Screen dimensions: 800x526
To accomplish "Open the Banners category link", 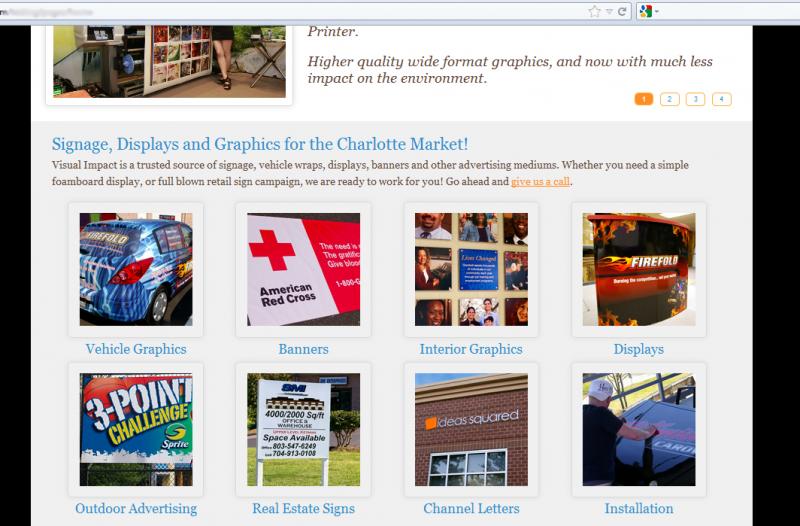I will pos(303,349).
